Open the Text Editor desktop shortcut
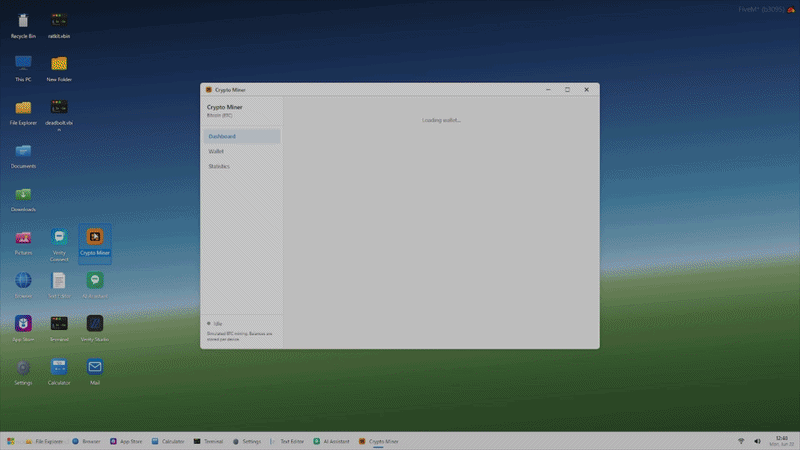This screenshot has height=450, width=800. [x=59, y=286]
